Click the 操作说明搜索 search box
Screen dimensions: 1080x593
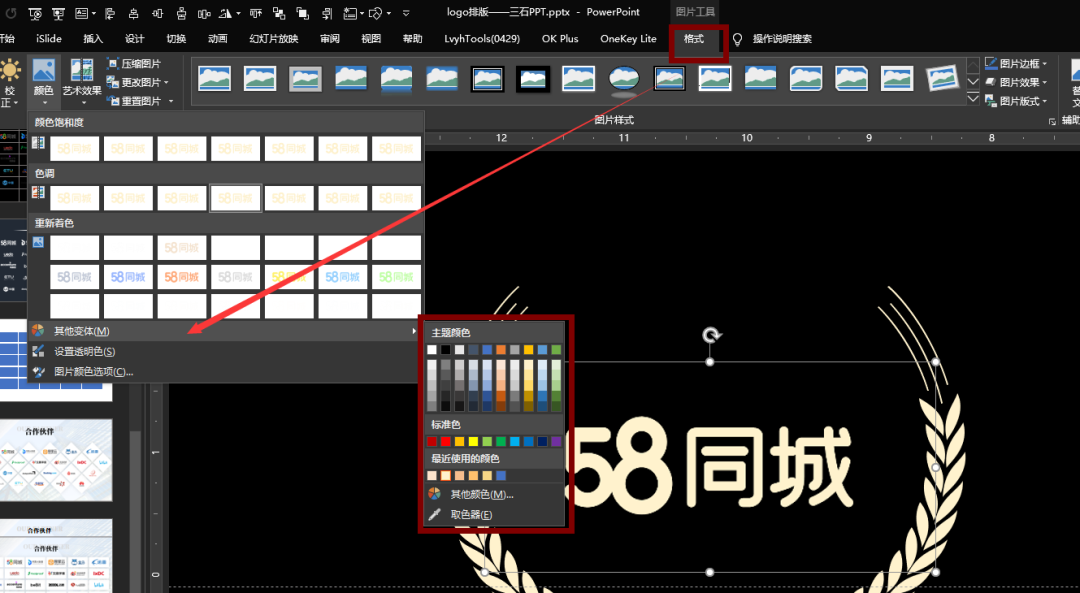click(x=782, y=39)
